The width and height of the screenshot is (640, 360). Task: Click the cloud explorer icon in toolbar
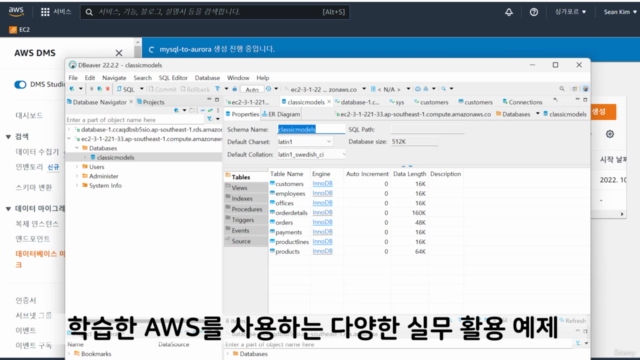click(418, 89)
